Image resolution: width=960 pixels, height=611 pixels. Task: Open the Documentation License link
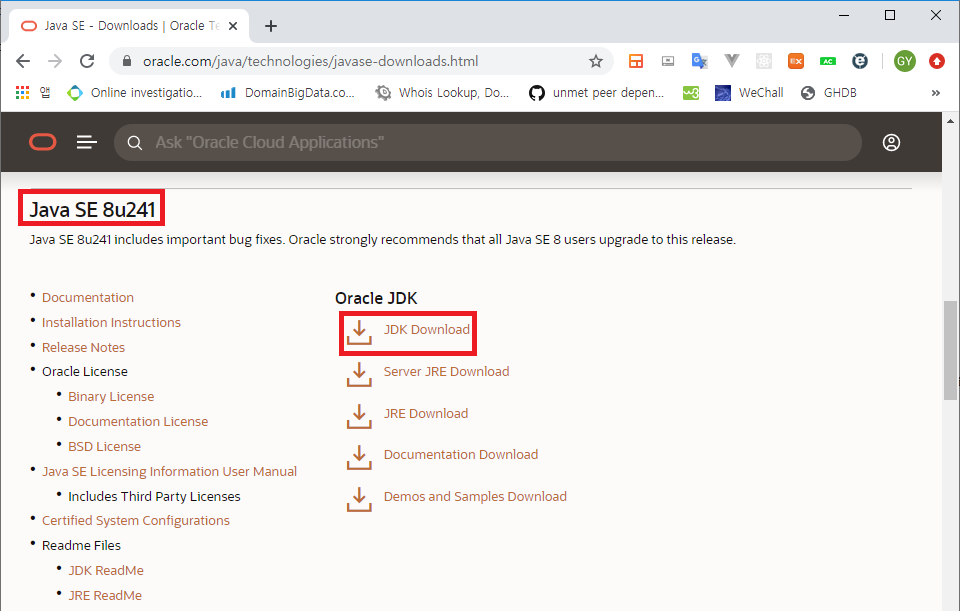[x=138, y=422]
